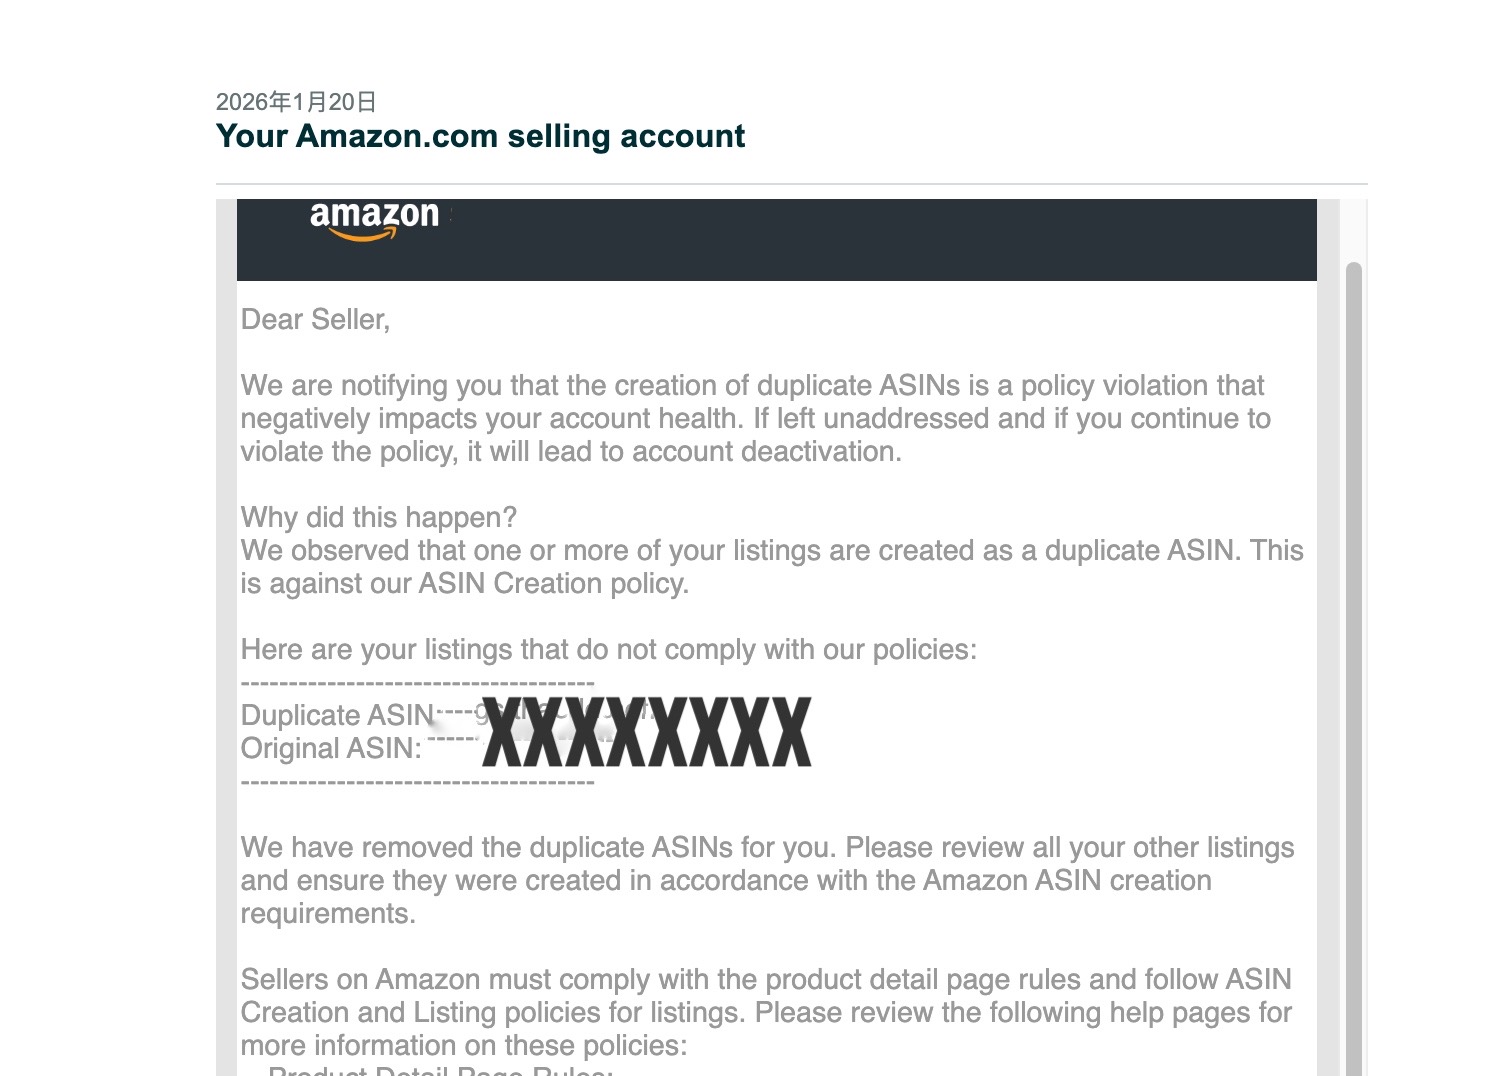Click the scrollbar track above the thumb
This screenshot has height=1076, width=1500.
pyautogui.click(x=1354, y=230)
